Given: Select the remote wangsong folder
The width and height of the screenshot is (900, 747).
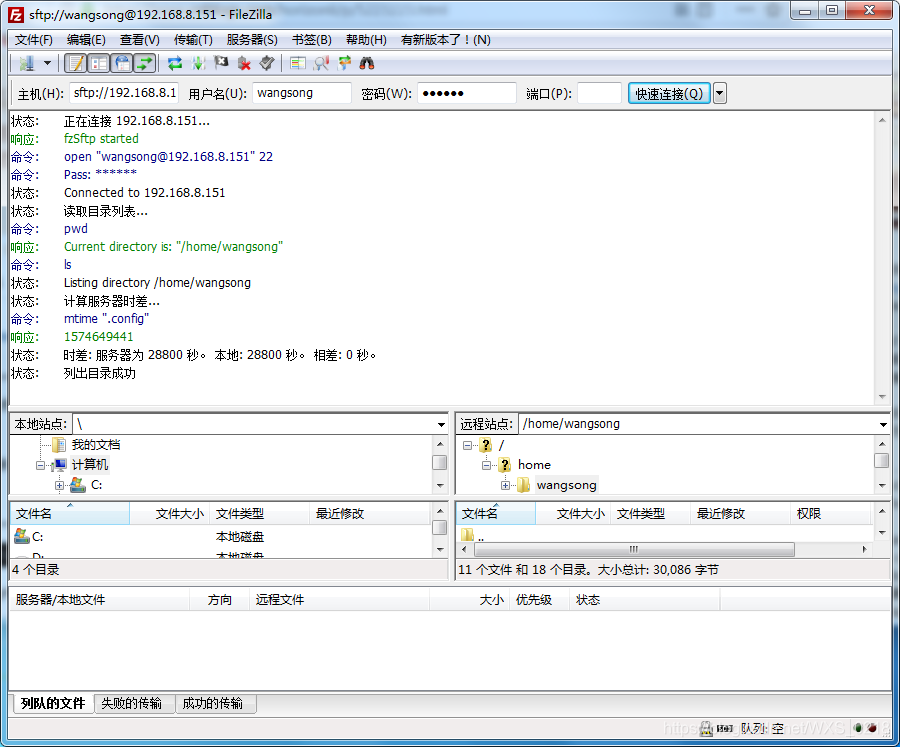Looking at the screenshot, I should (x=567, y=485).
